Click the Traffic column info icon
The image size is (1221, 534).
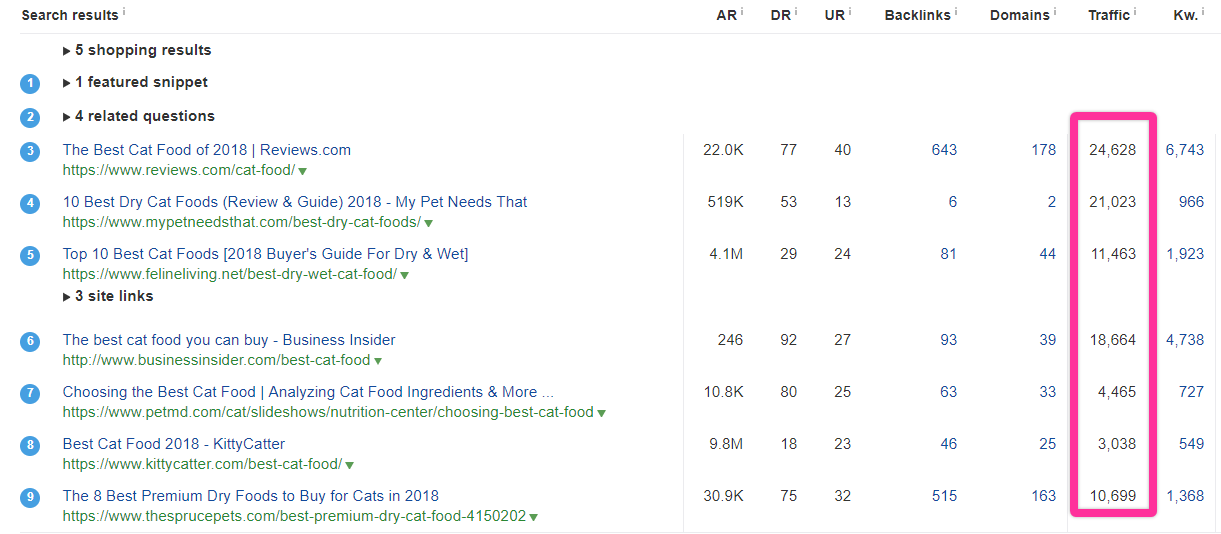tap(1135, 11)
